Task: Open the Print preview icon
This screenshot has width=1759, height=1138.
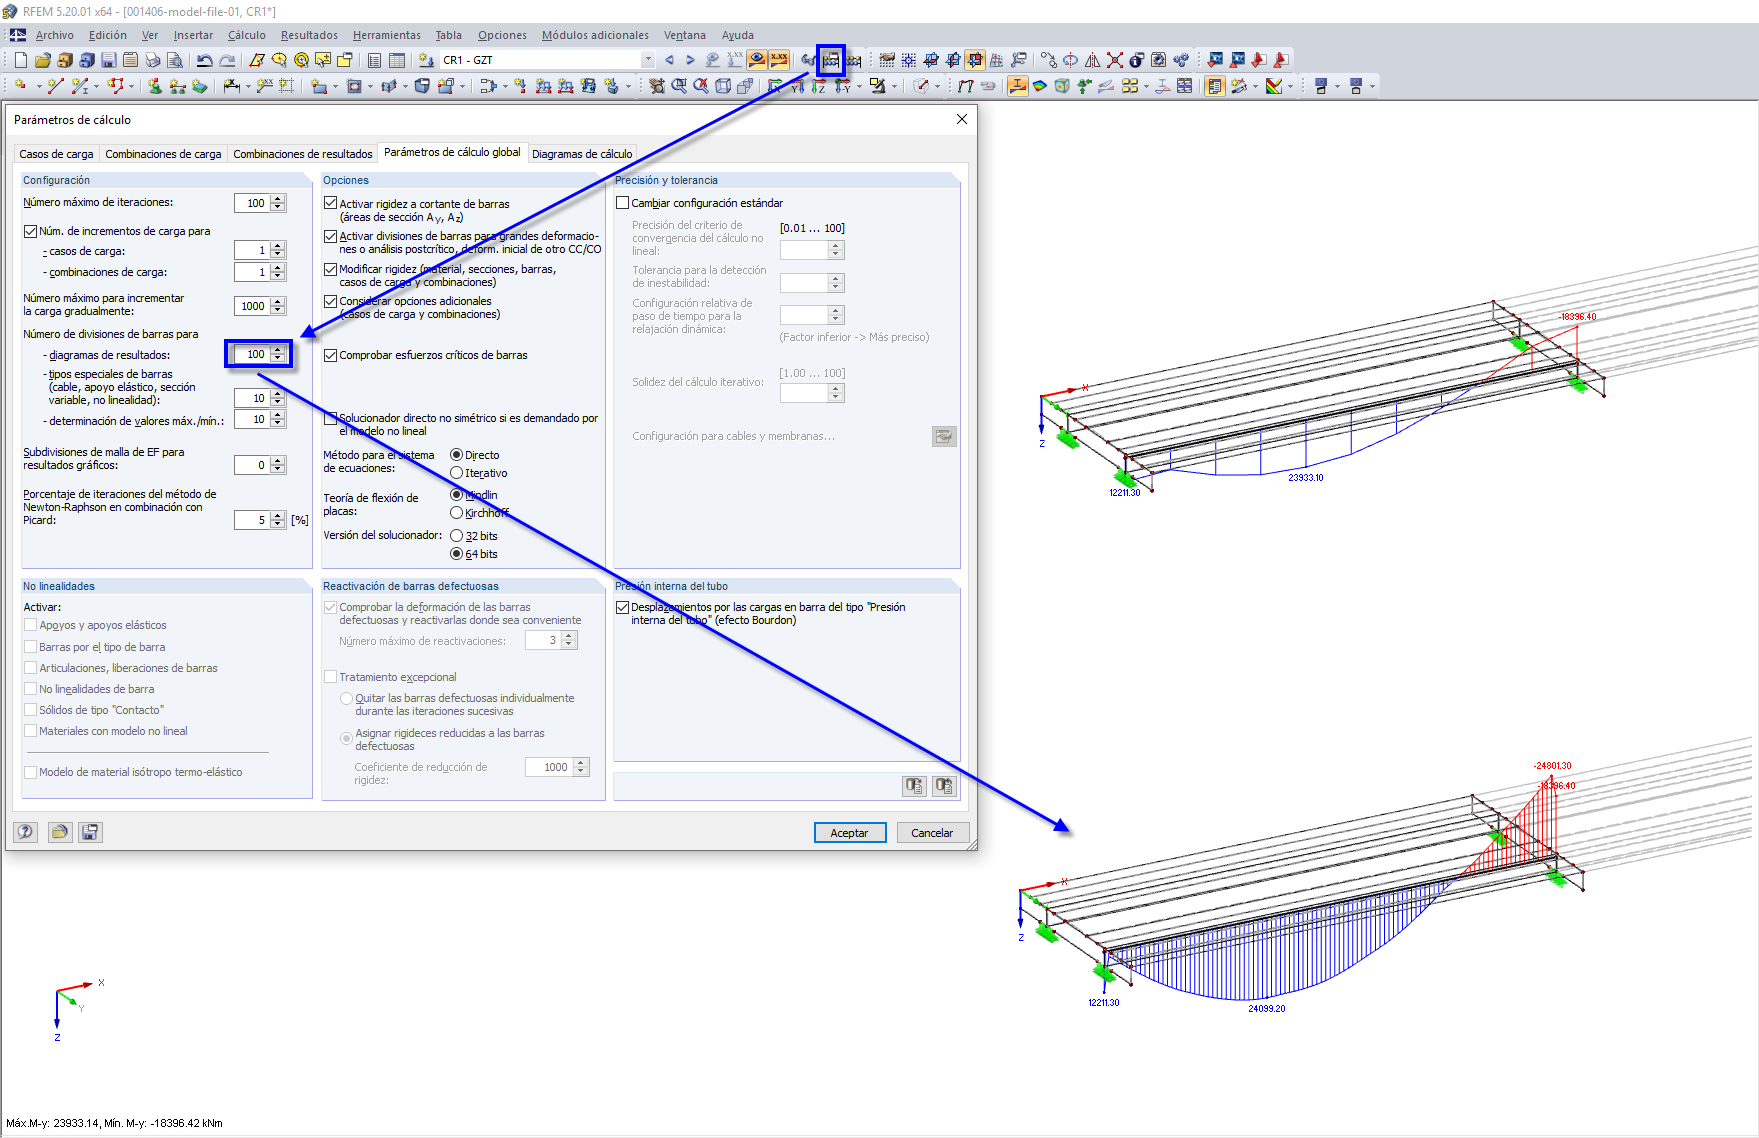Action: [174, 60]
